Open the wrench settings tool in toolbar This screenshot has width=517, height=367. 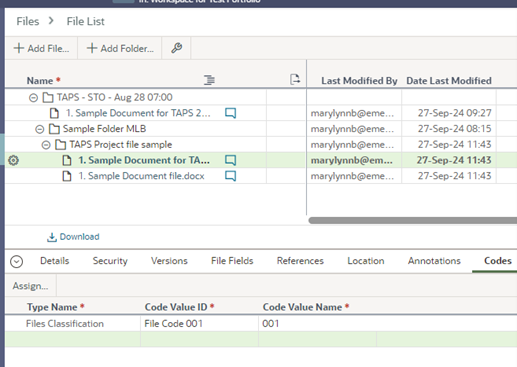[176, 48]
